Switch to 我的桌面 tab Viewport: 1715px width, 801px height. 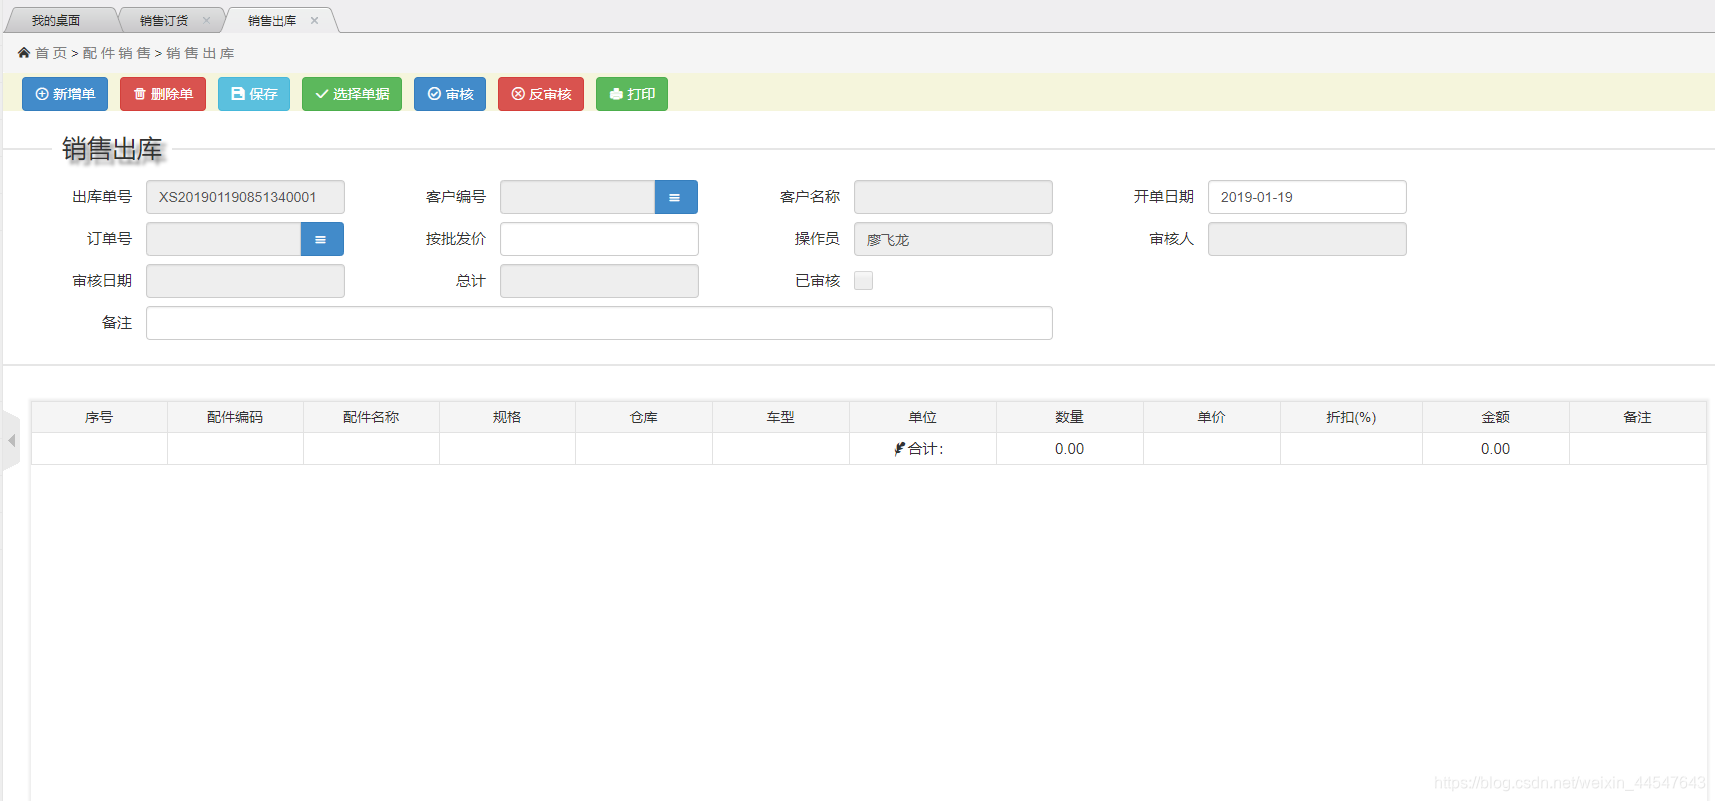56,21
